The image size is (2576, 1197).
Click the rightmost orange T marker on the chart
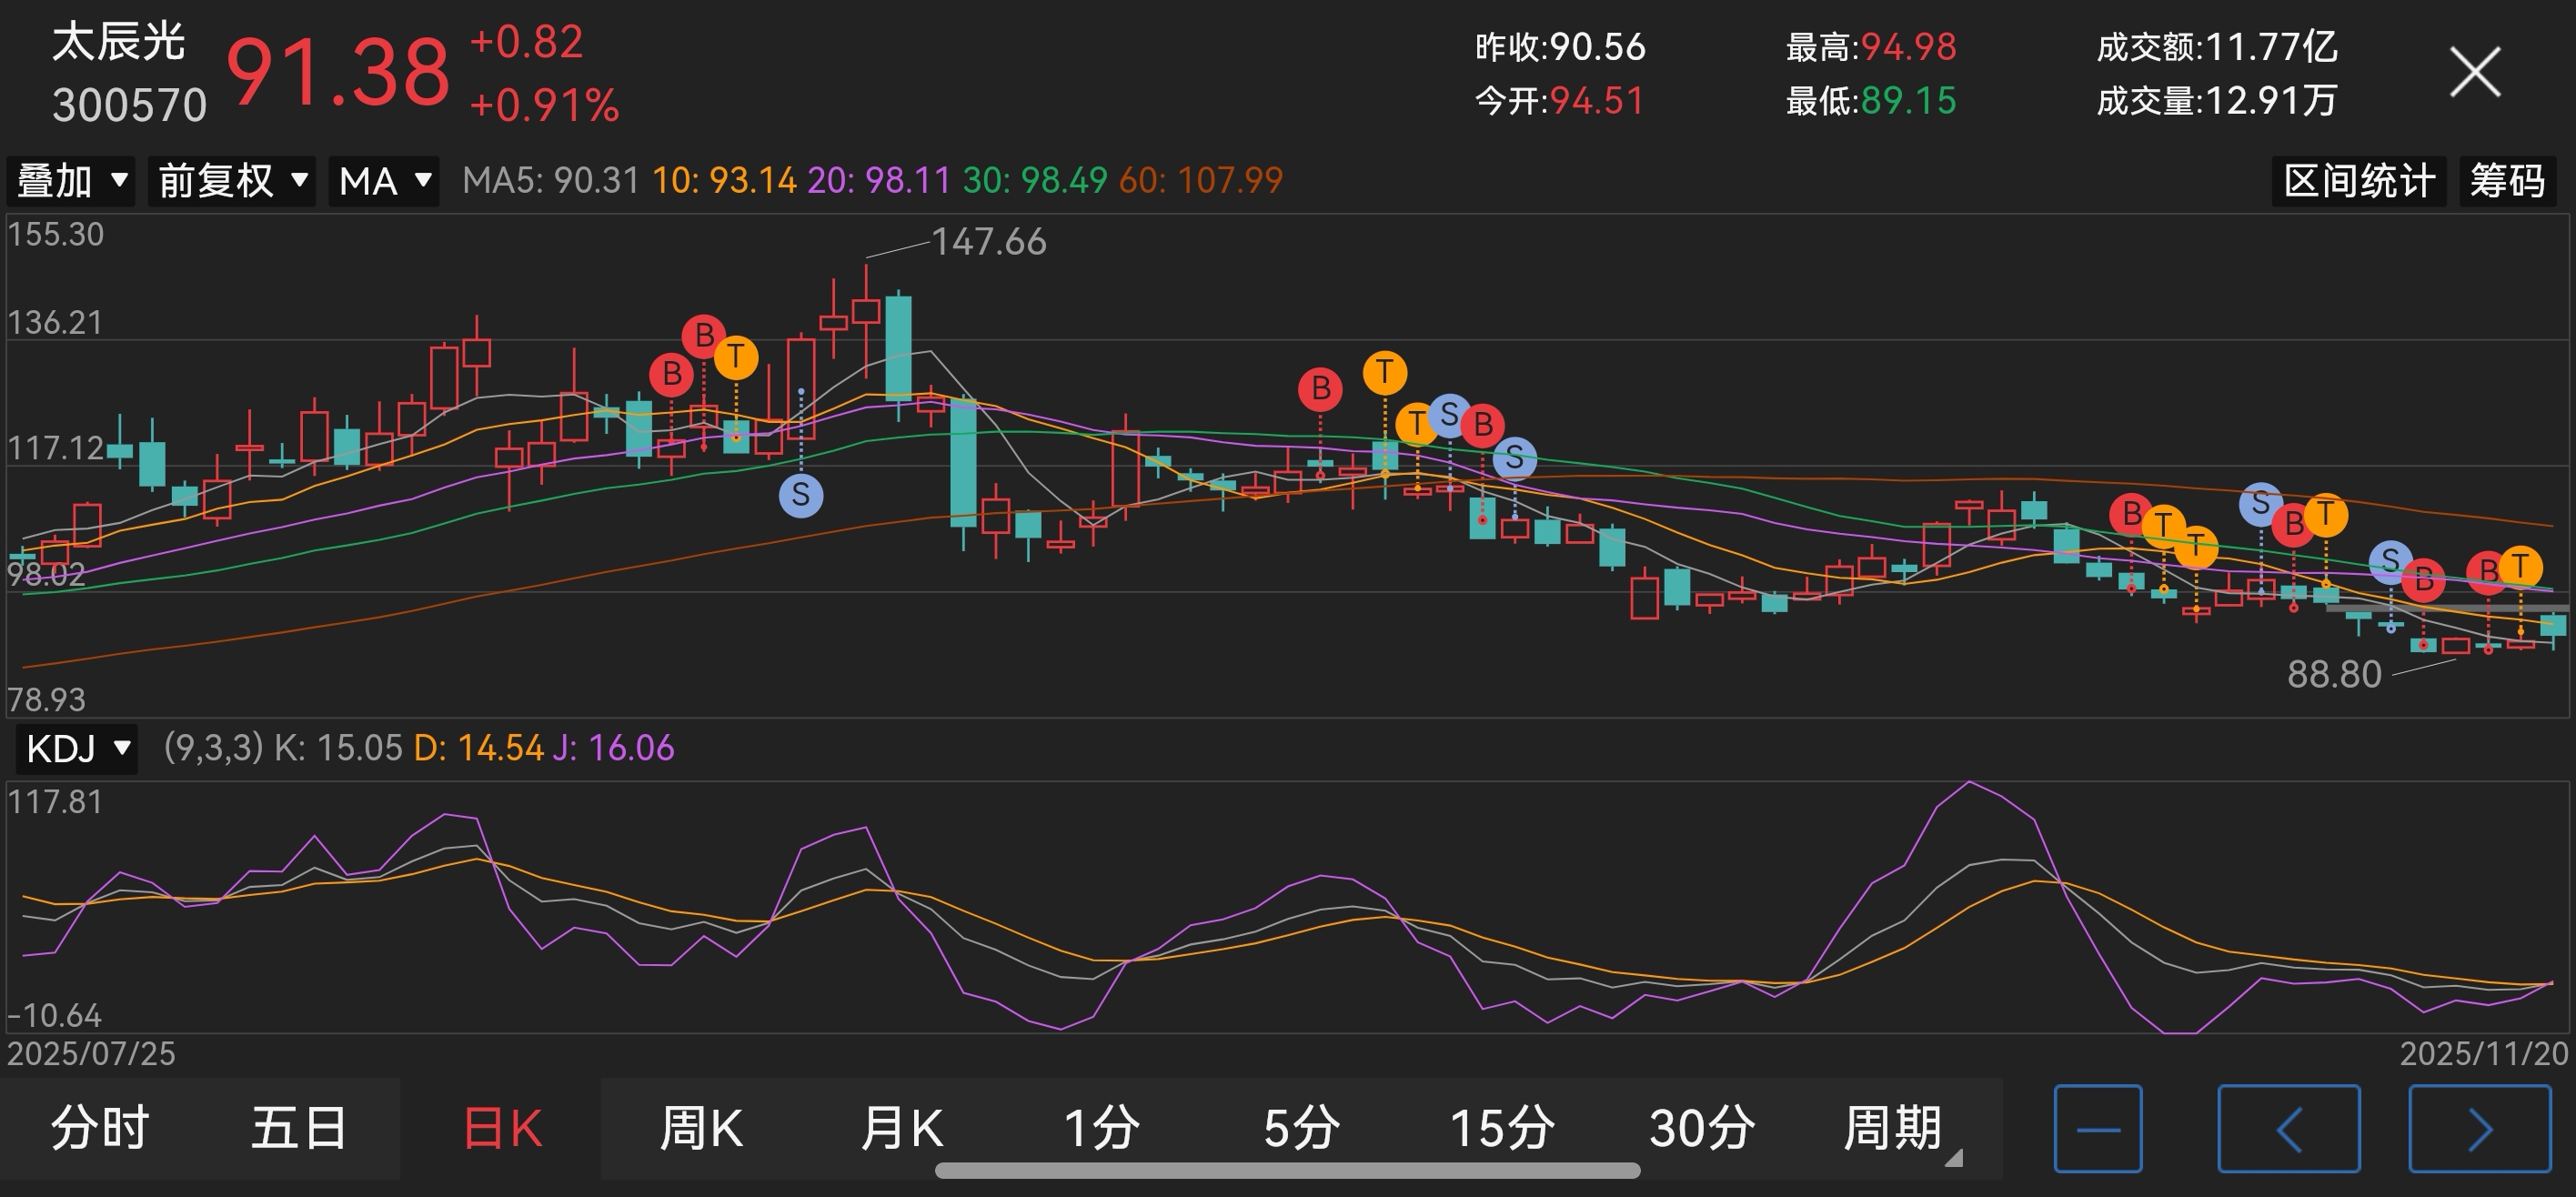click(2521, 567)
